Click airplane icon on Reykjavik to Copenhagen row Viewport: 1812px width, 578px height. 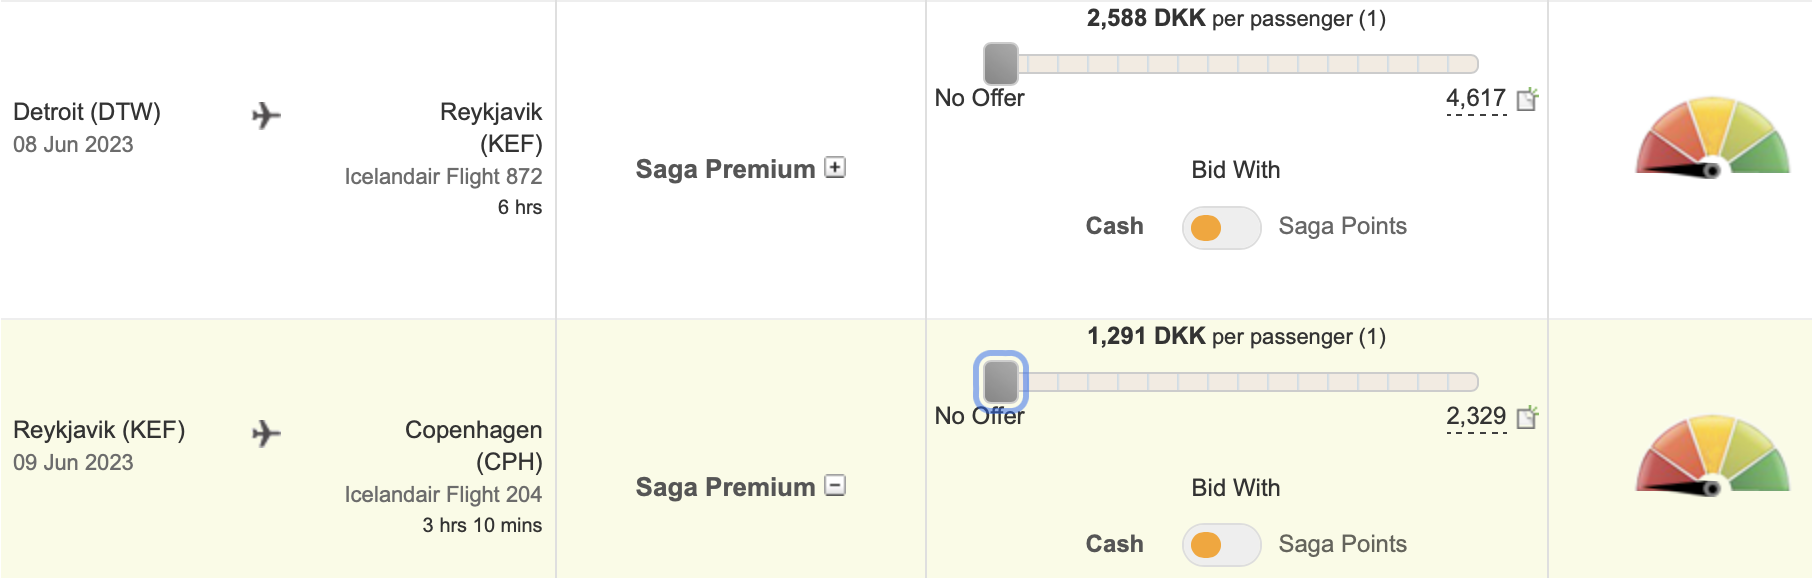click(266, 434)
